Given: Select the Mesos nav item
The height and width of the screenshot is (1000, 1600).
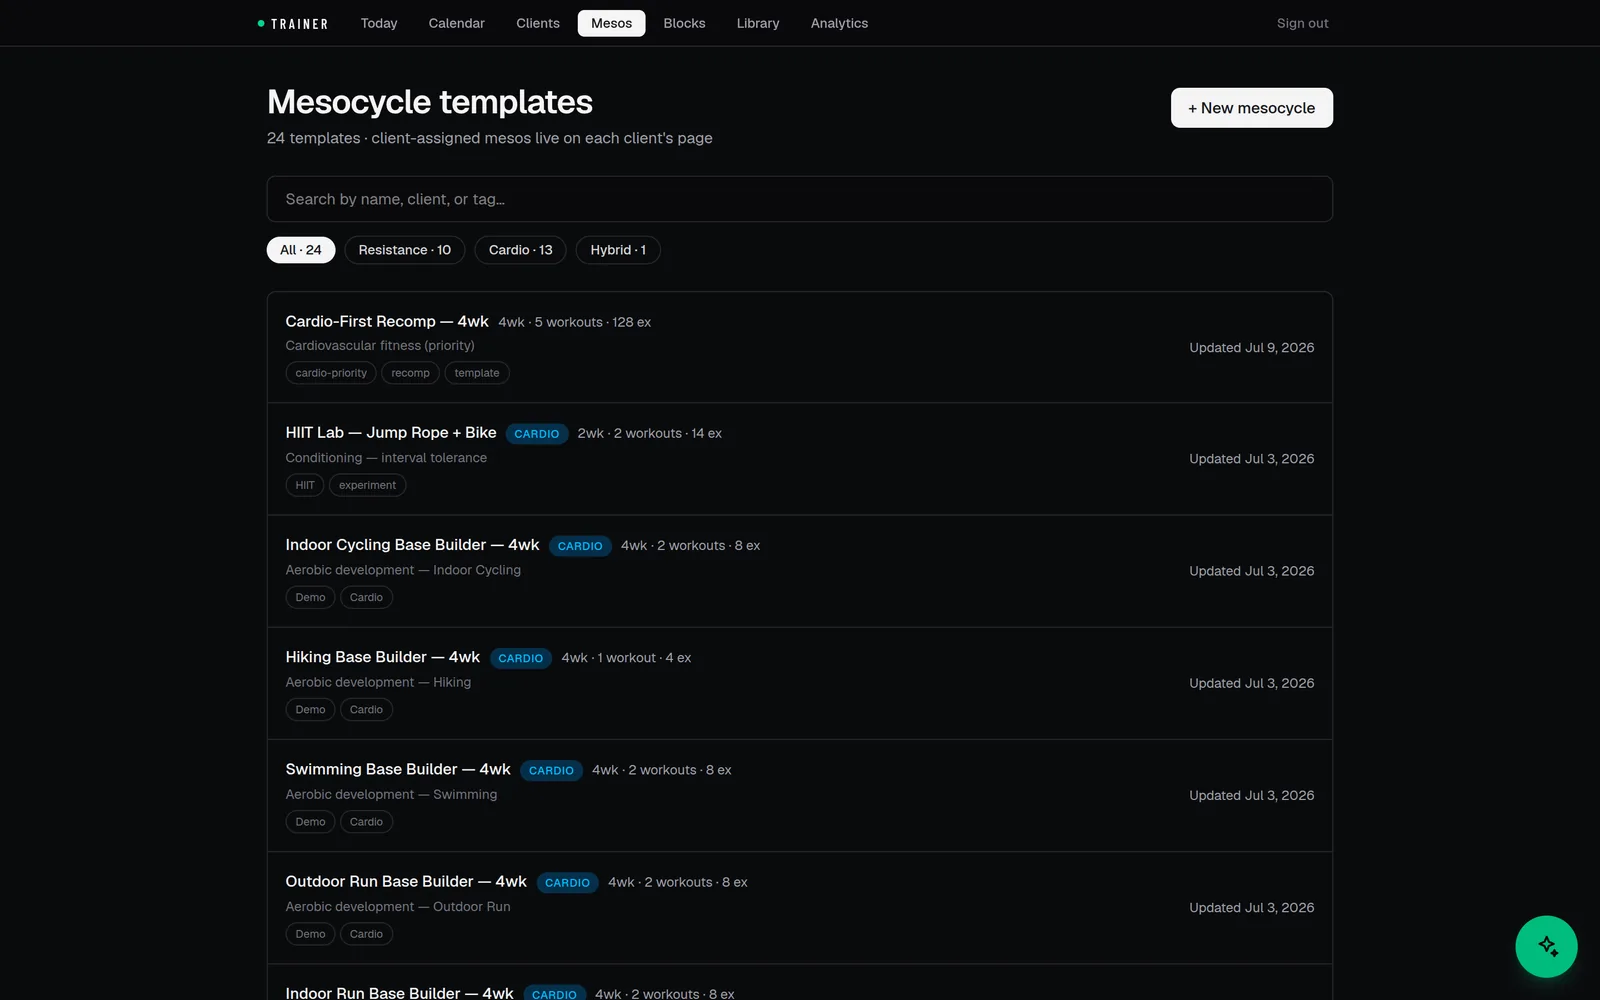Looking at the screenshot, I should (611, 23).
